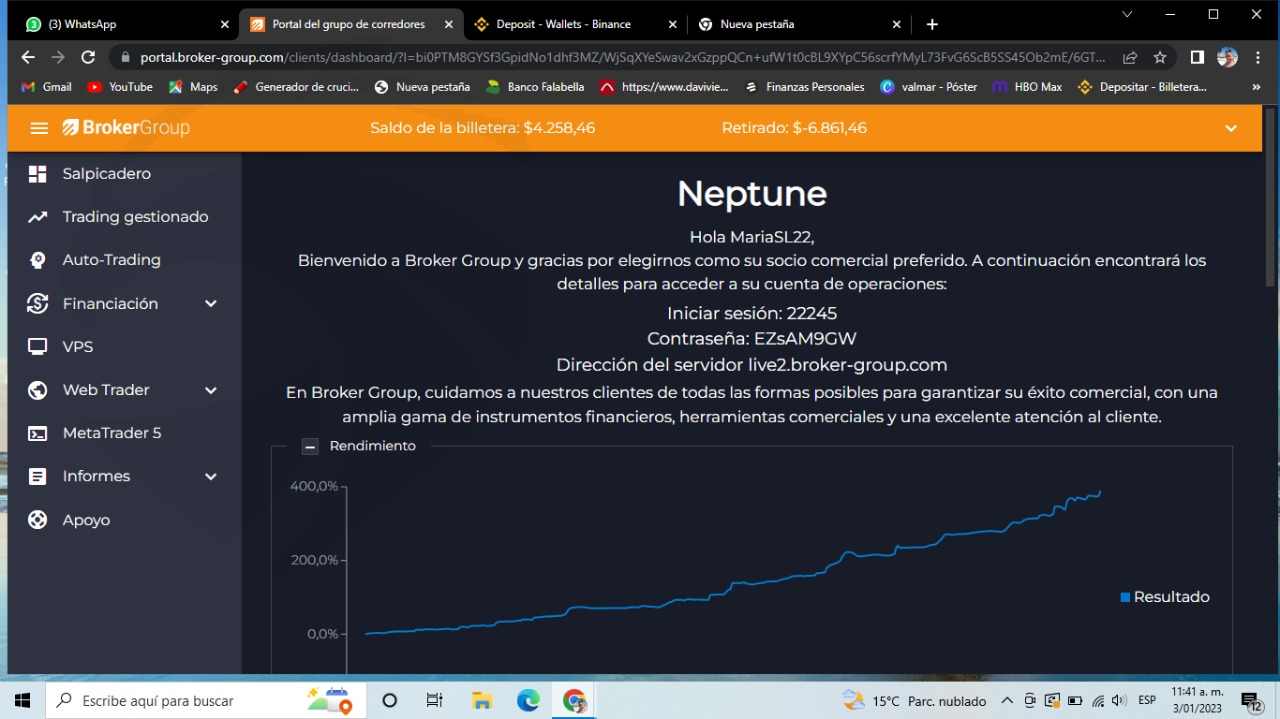This screenshot has width=1280, height=719.
Task: Show more bookmarks with the overflow chevron
Action: pos(1256,87)
